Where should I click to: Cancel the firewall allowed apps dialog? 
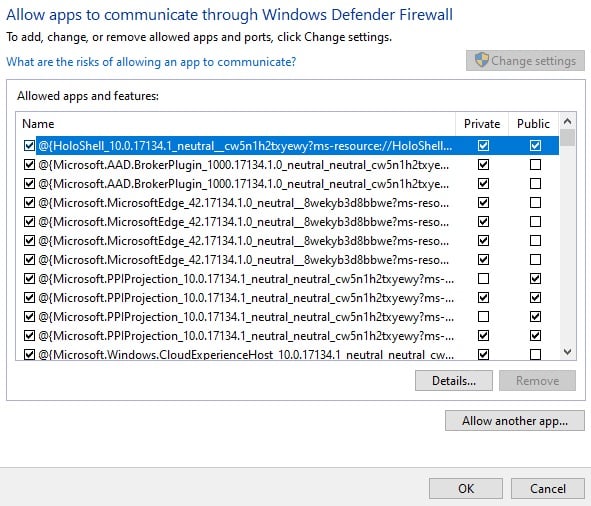(x=548, y=489)
